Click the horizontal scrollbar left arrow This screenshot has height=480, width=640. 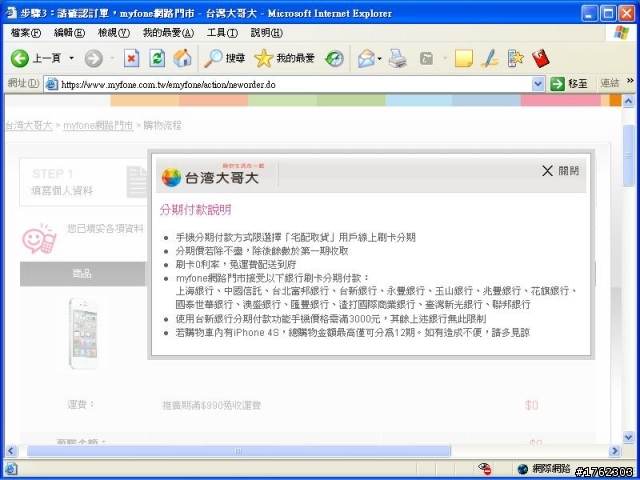tap(11, 451)
